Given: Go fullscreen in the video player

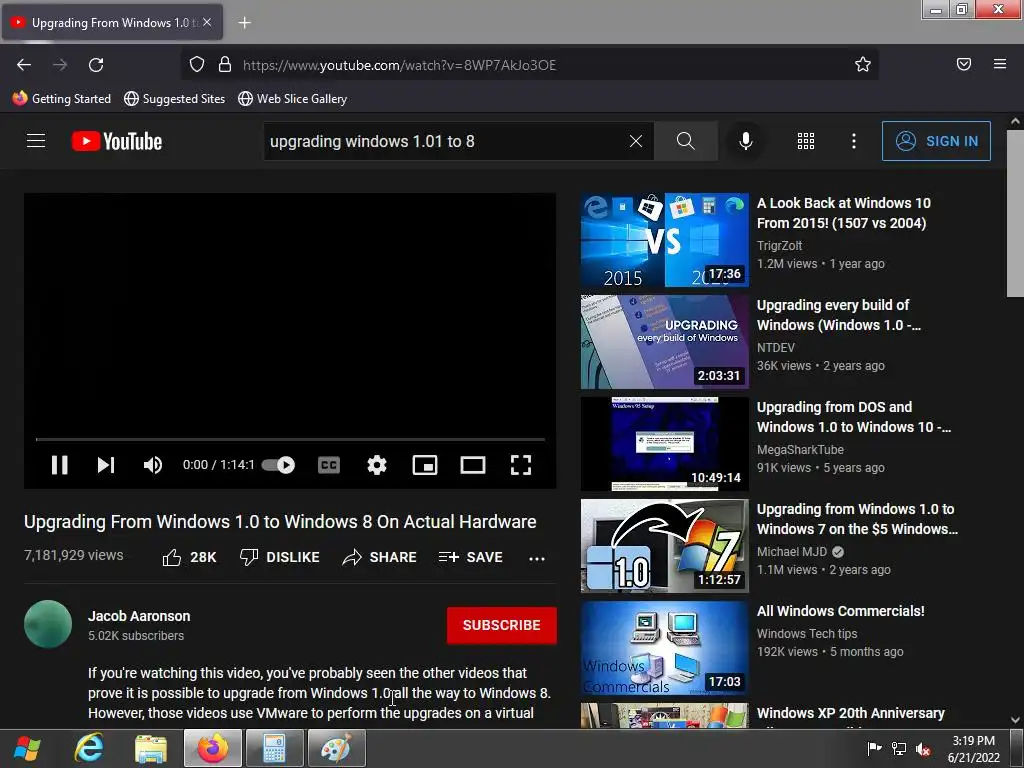Looking at the screenshot, I should [x=520, y=465].
